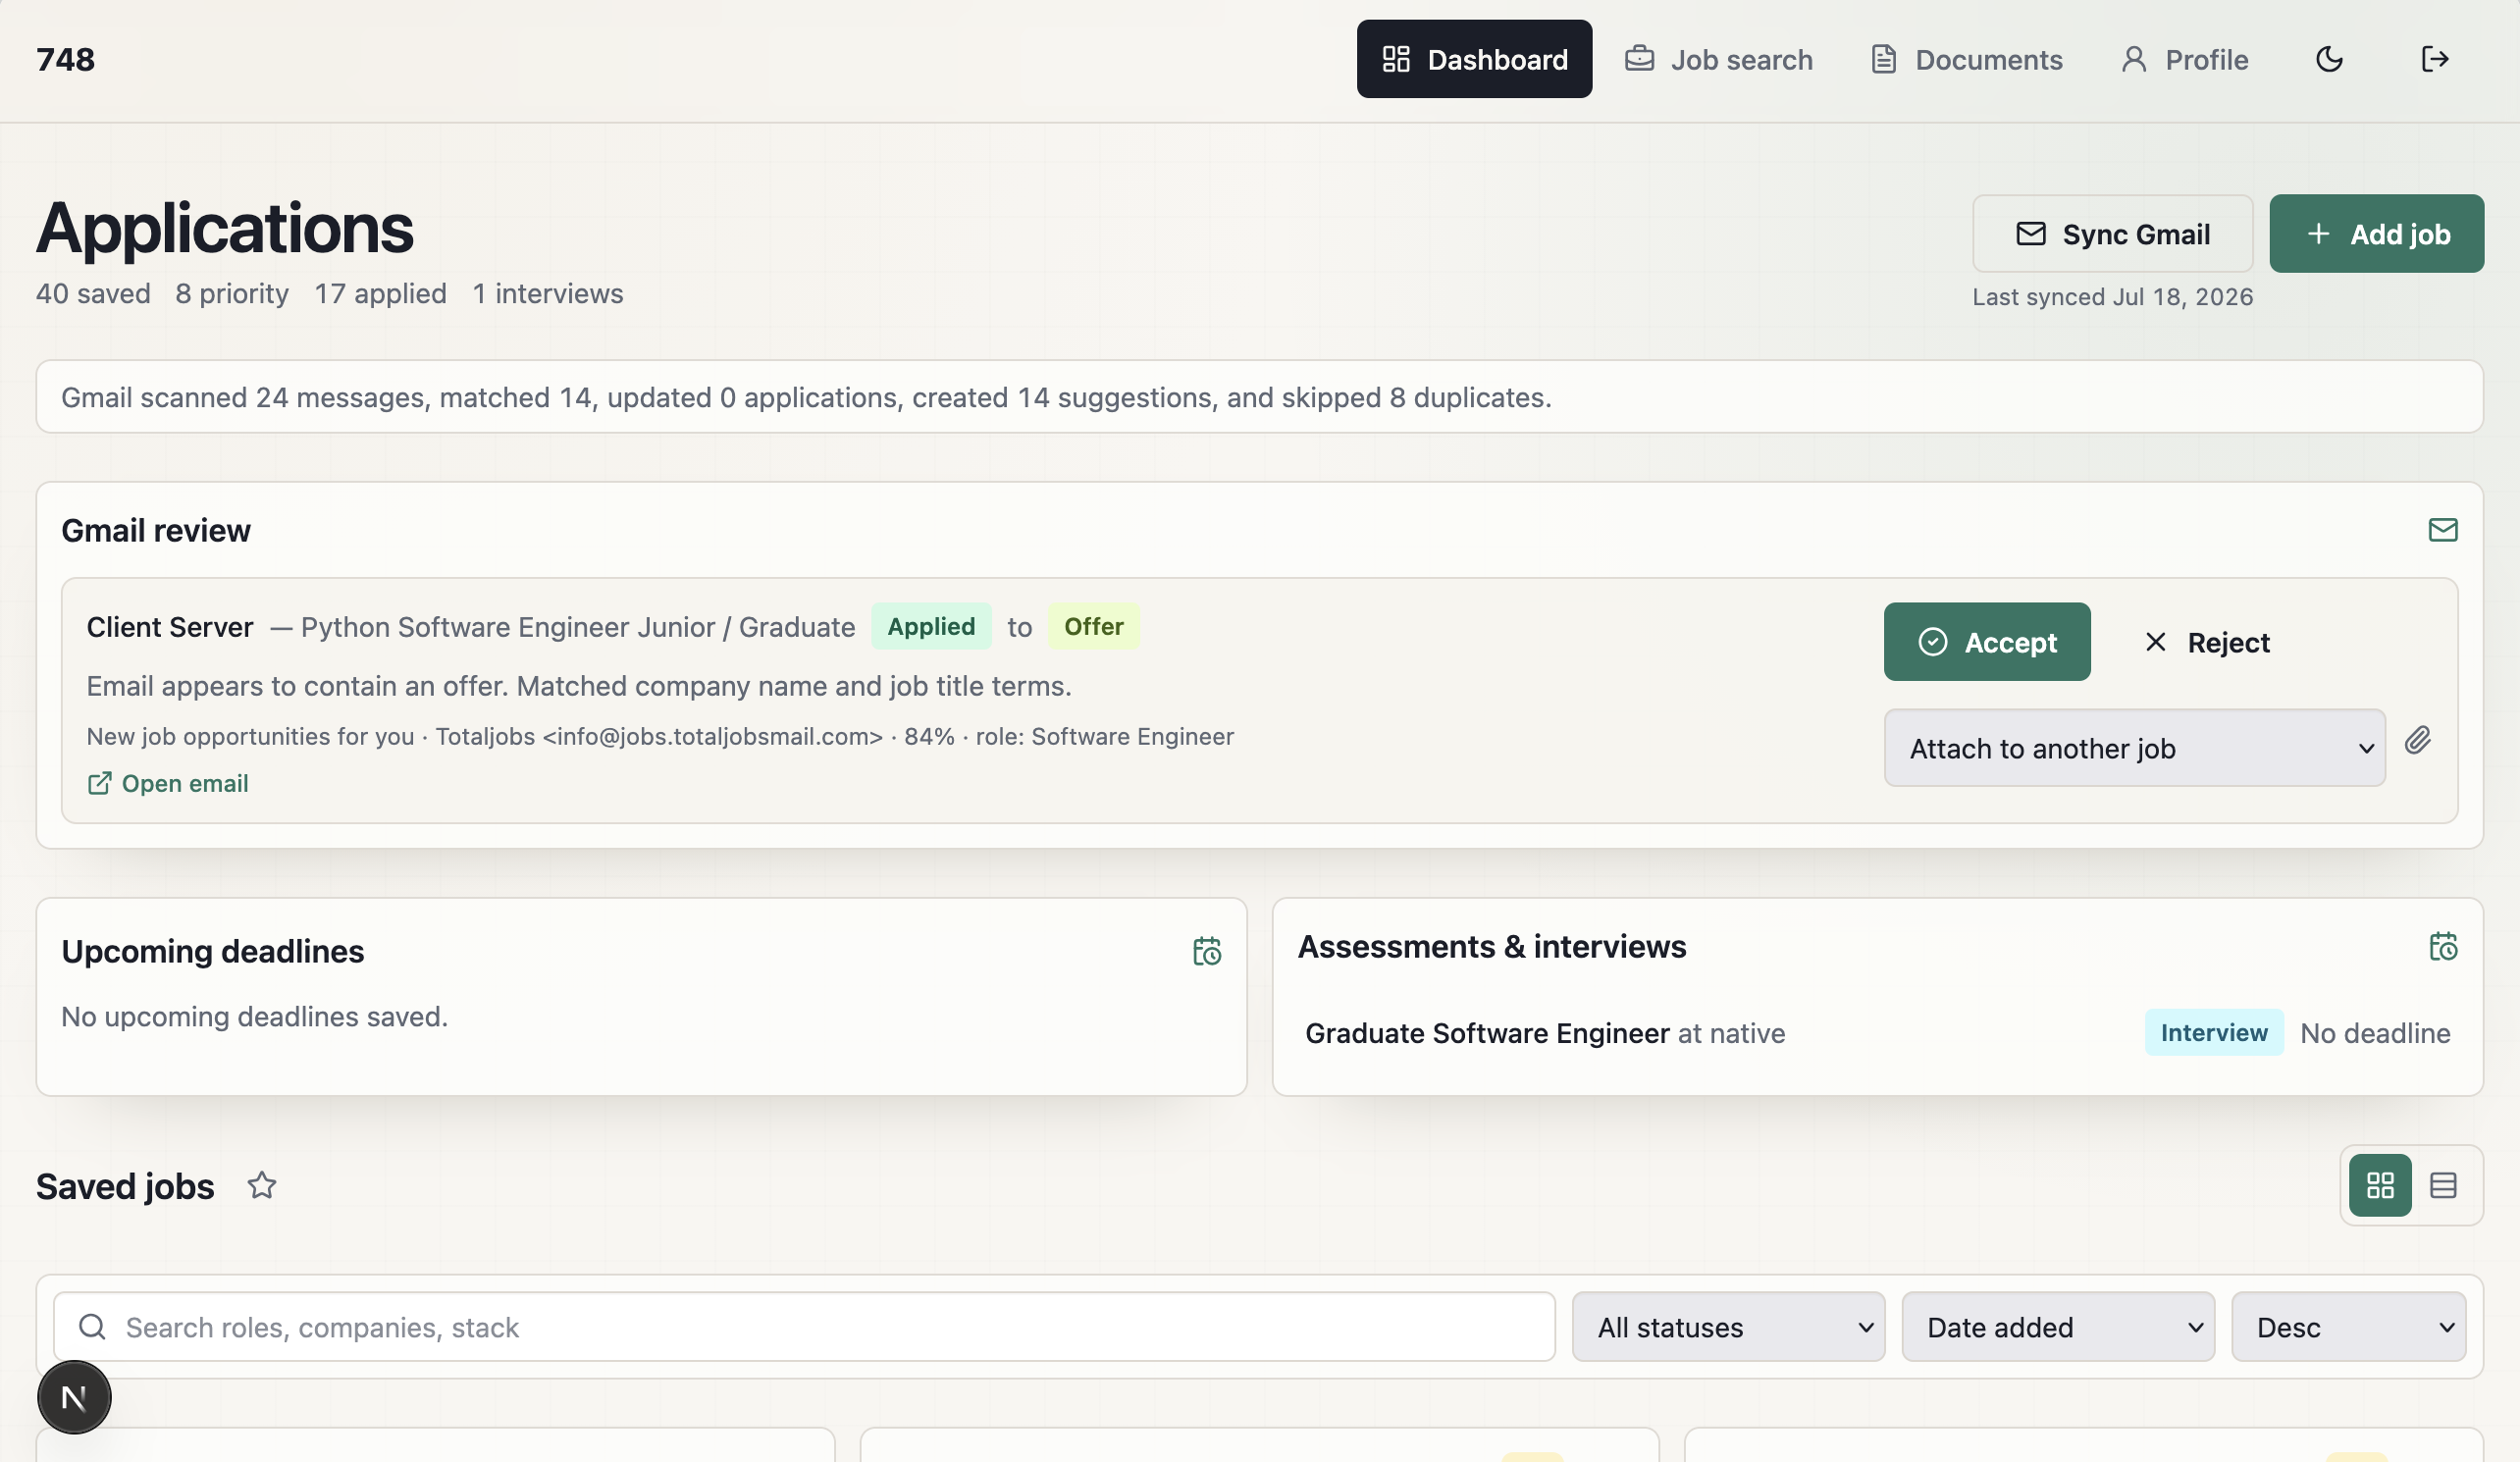This screenshot has width=2520, height=1462.
Task: Click the Add job button
Action: point(2376,234)
